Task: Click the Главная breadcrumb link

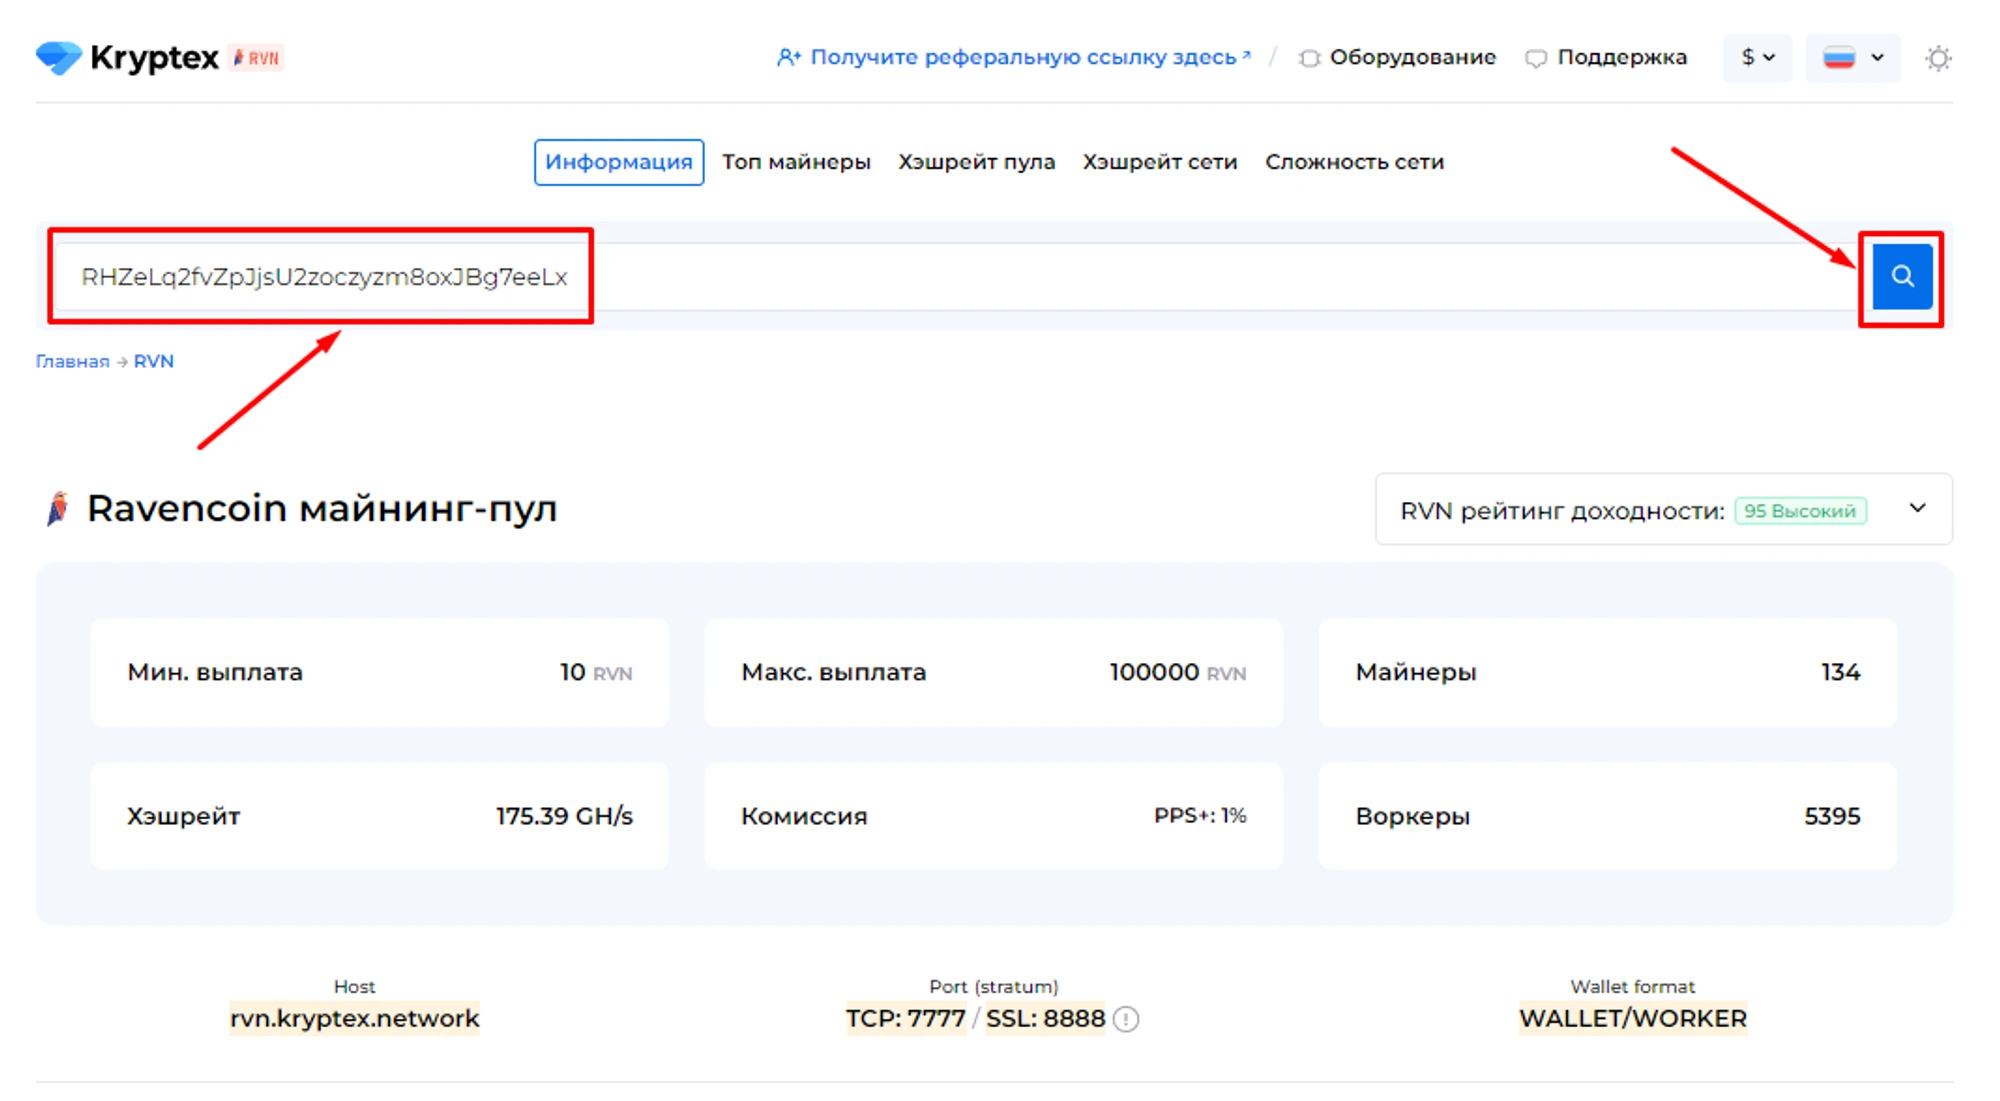Action: coord(72,362)
